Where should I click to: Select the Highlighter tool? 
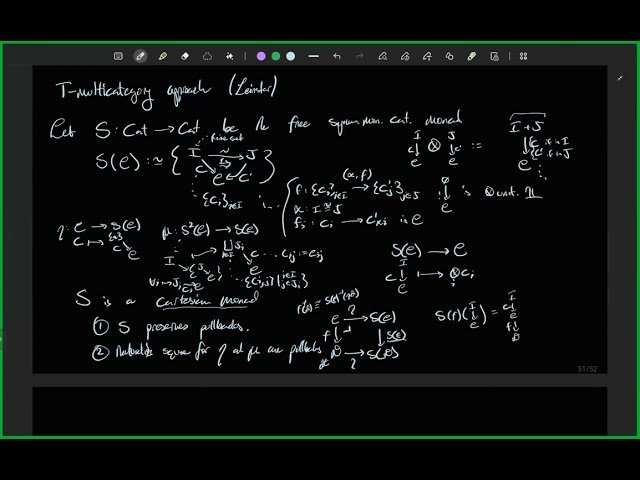[163, 56]
